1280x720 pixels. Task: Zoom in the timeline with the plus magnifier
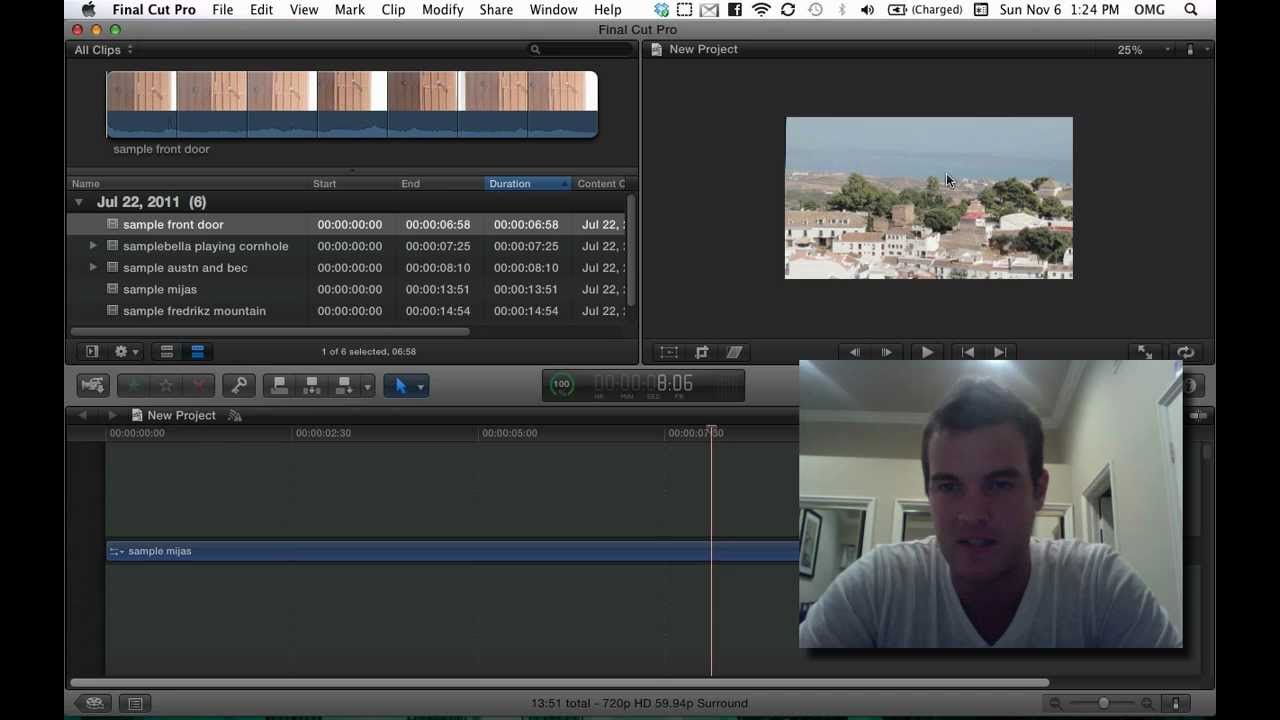click(x=1147, y=703)
